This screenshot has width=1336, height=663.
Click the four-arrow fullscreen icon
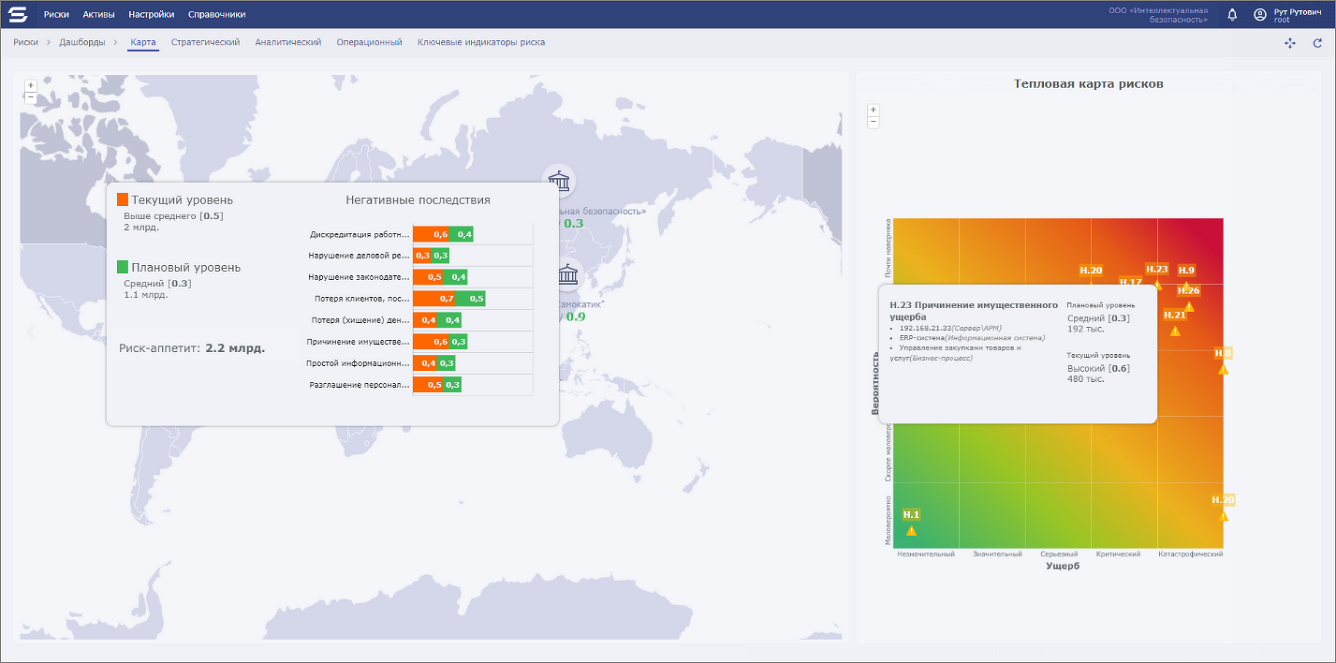[x=1290, y=43]
